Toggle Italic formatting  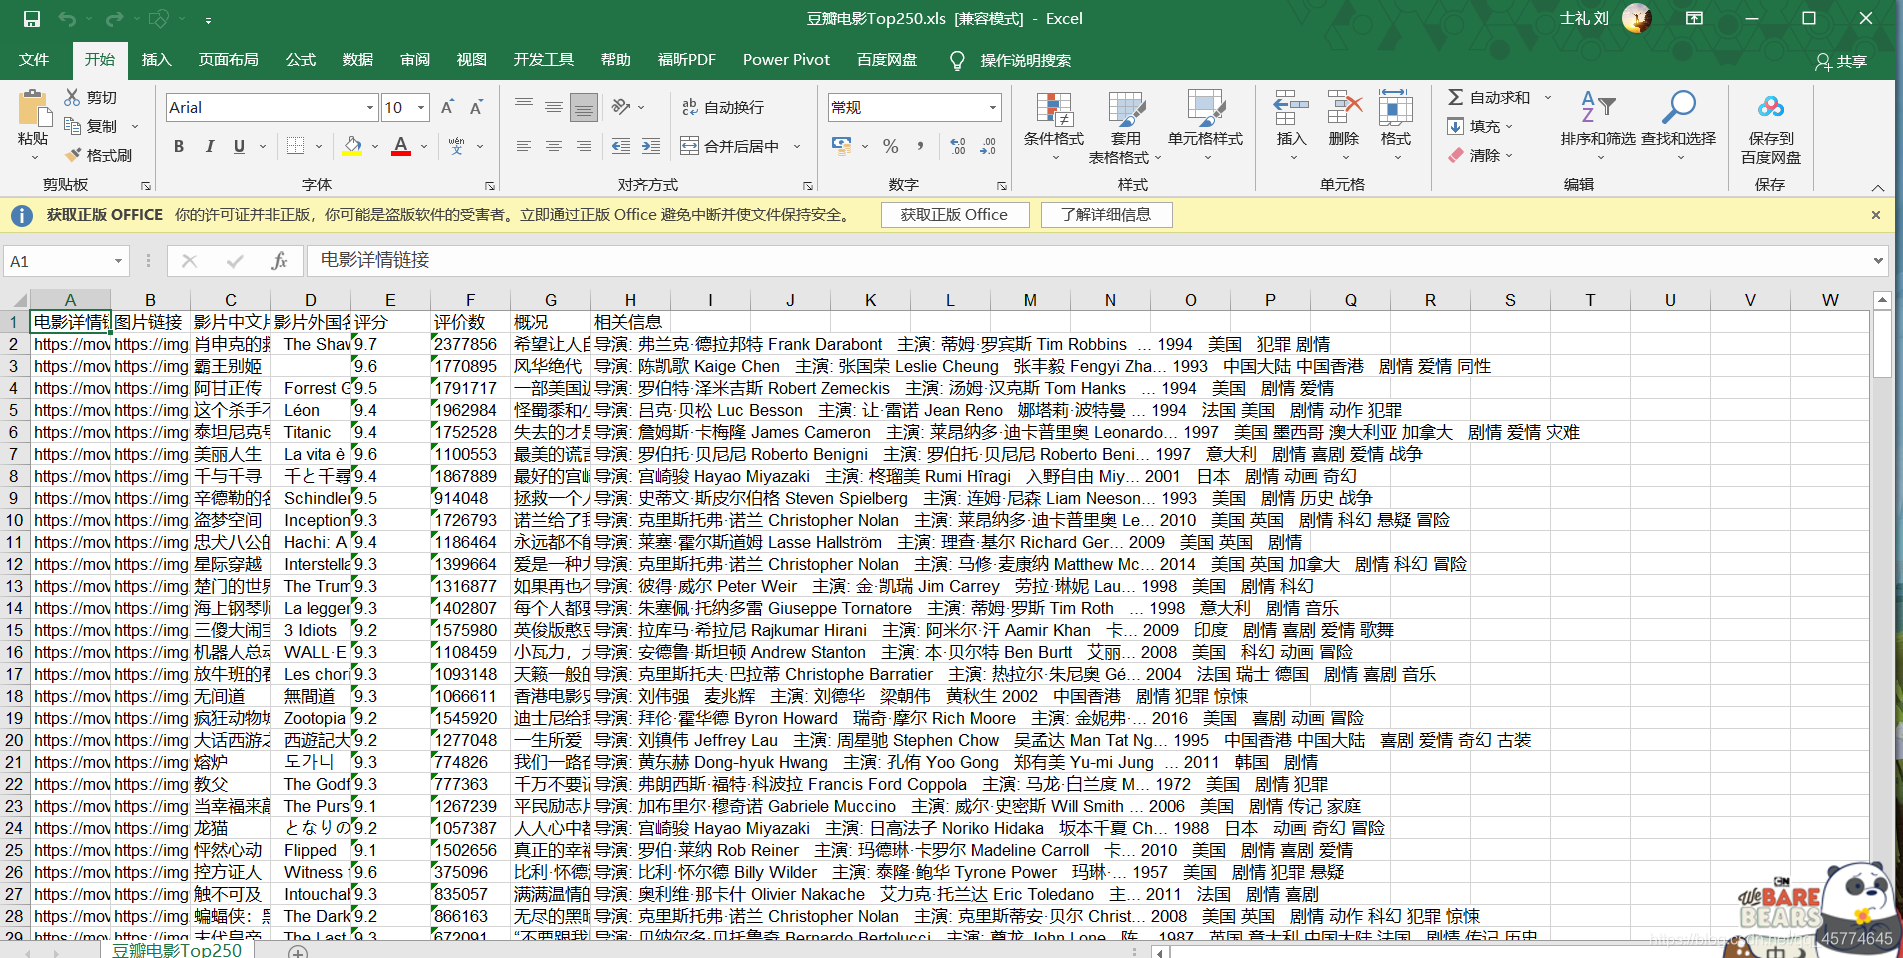(x=209, y=146)
